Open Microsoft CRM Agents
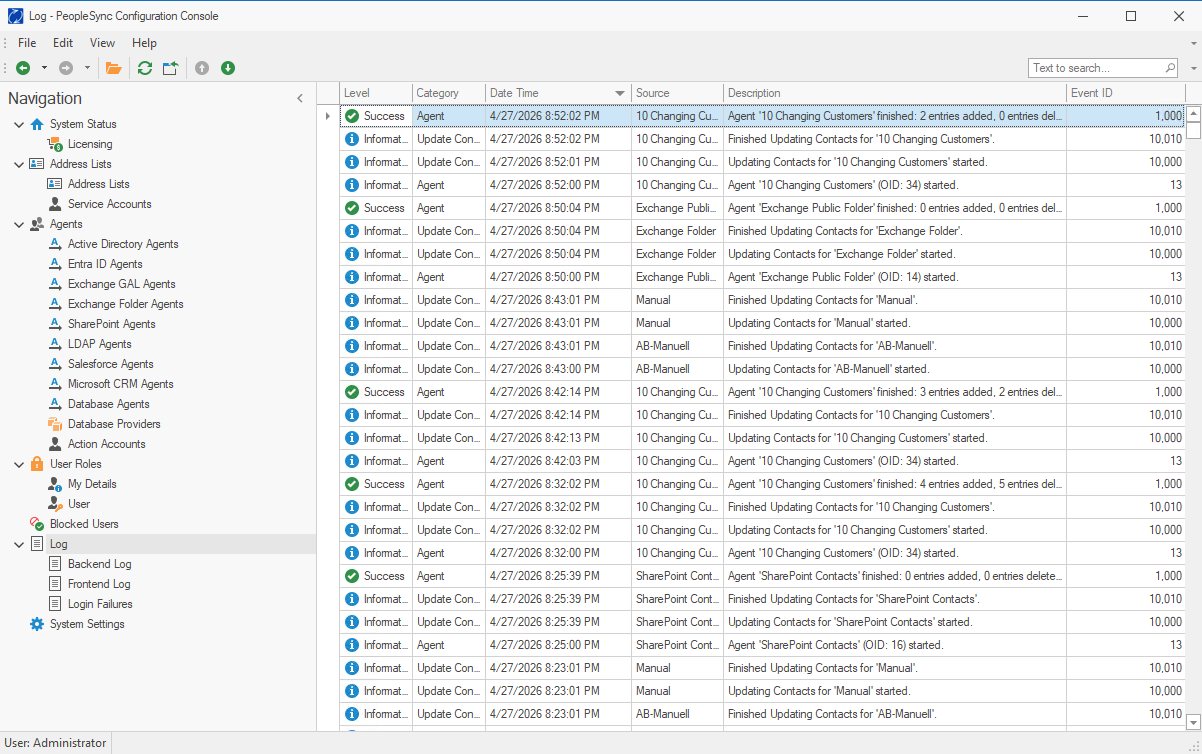This screenshot has height=754, width=1202. click(x=121, y=384)
